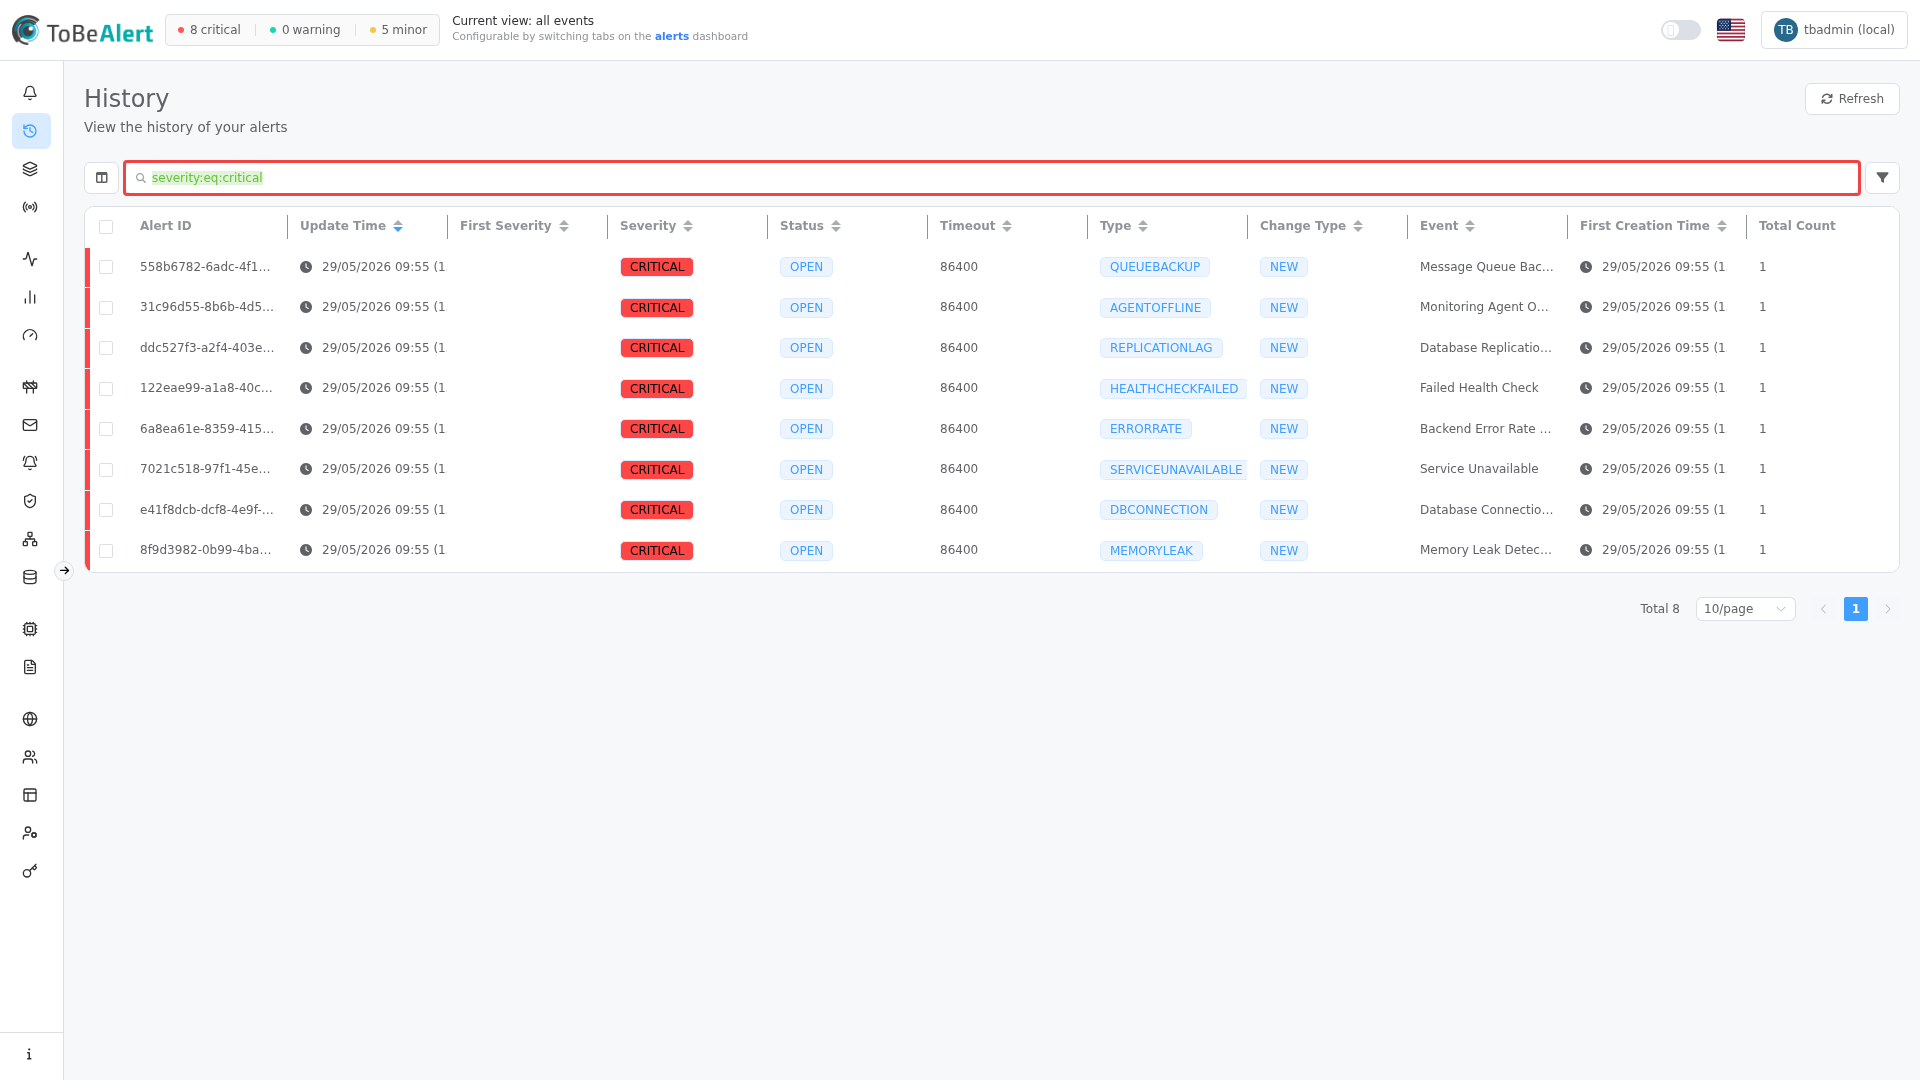Follow the alerts dashboard link
This screenshot has width=1920, height=1080.
[671, 37]
